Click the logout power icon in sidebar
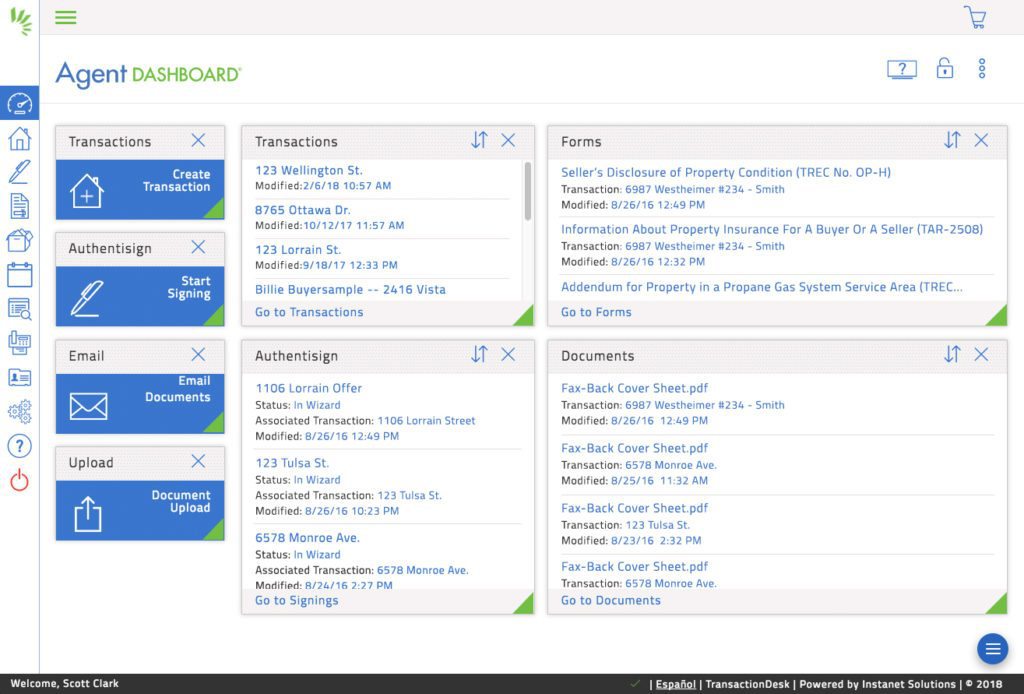The image size is (1024, 694). (19, 478)
